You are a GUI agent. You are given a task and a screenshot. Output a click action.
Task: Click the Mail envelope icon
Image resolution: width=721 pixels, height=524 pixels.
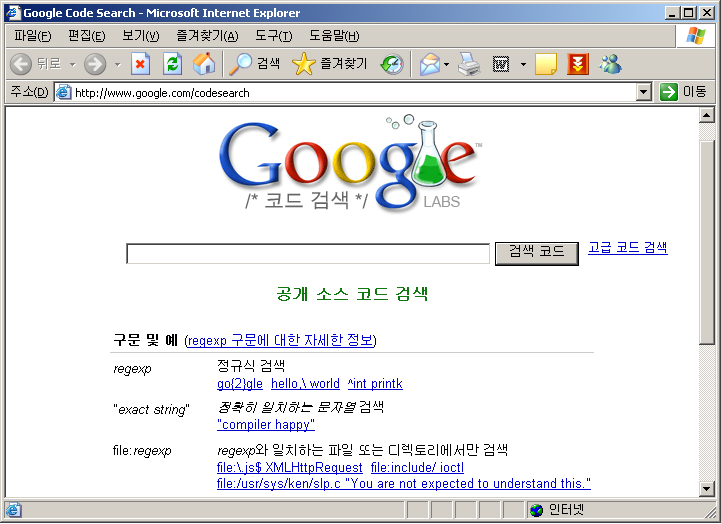tap(430, 64)
